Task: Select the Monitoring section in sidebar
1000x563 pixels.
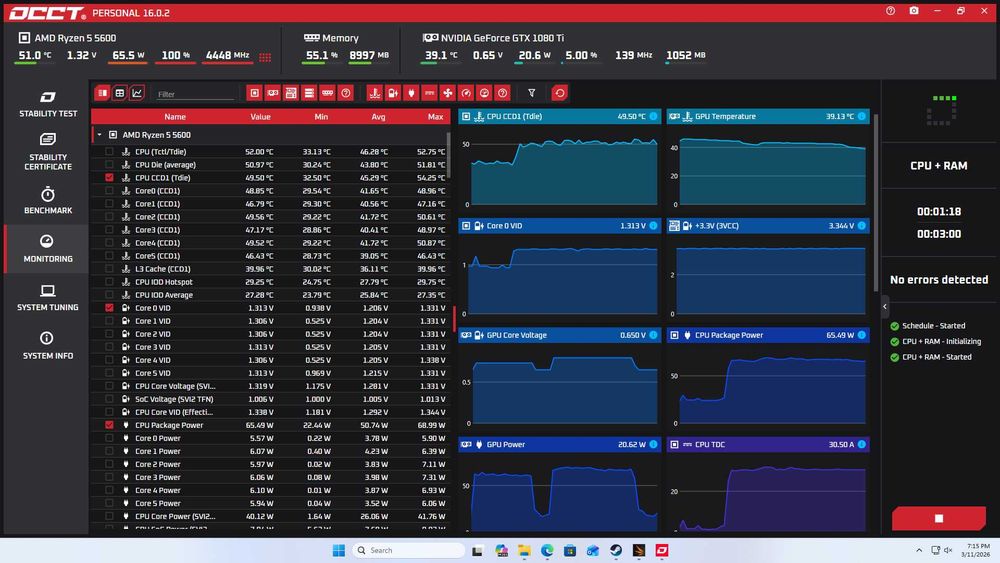Action: (x=48, y=249)
